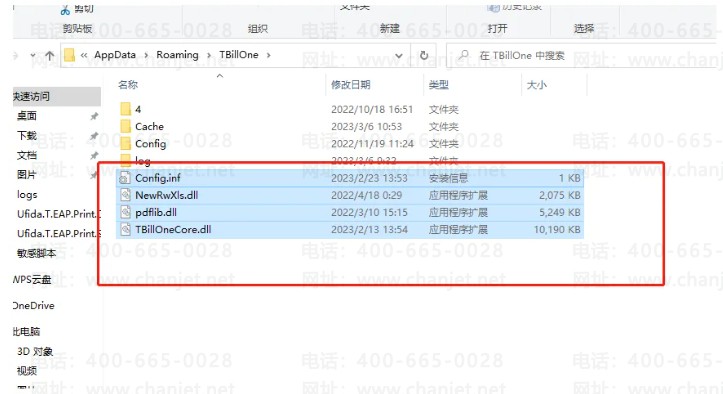Click the Config folder icon
This screenshot has width=723, height=394.
[x=125, y=143]
